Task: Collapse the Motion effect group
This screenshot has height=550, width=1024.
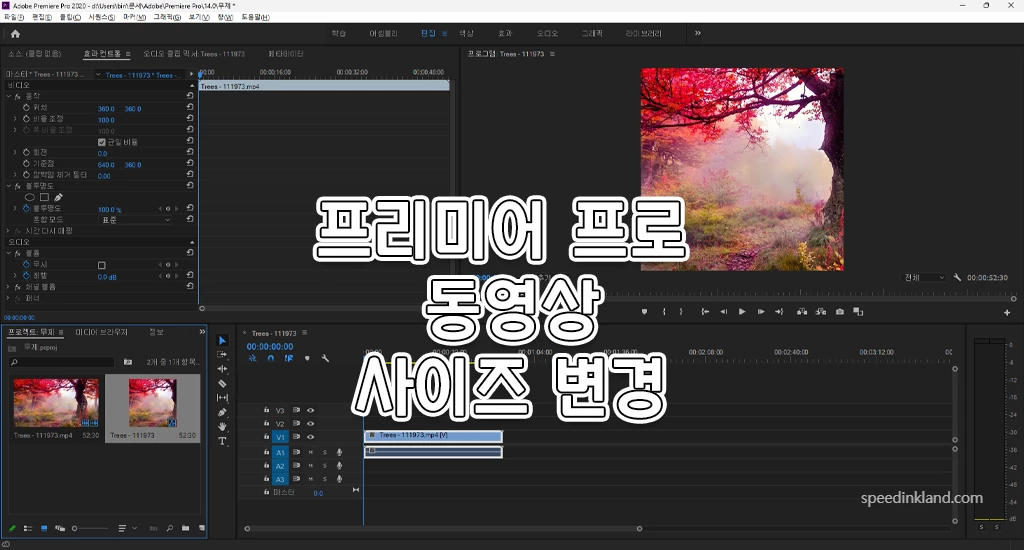Action: click(9, 96)
